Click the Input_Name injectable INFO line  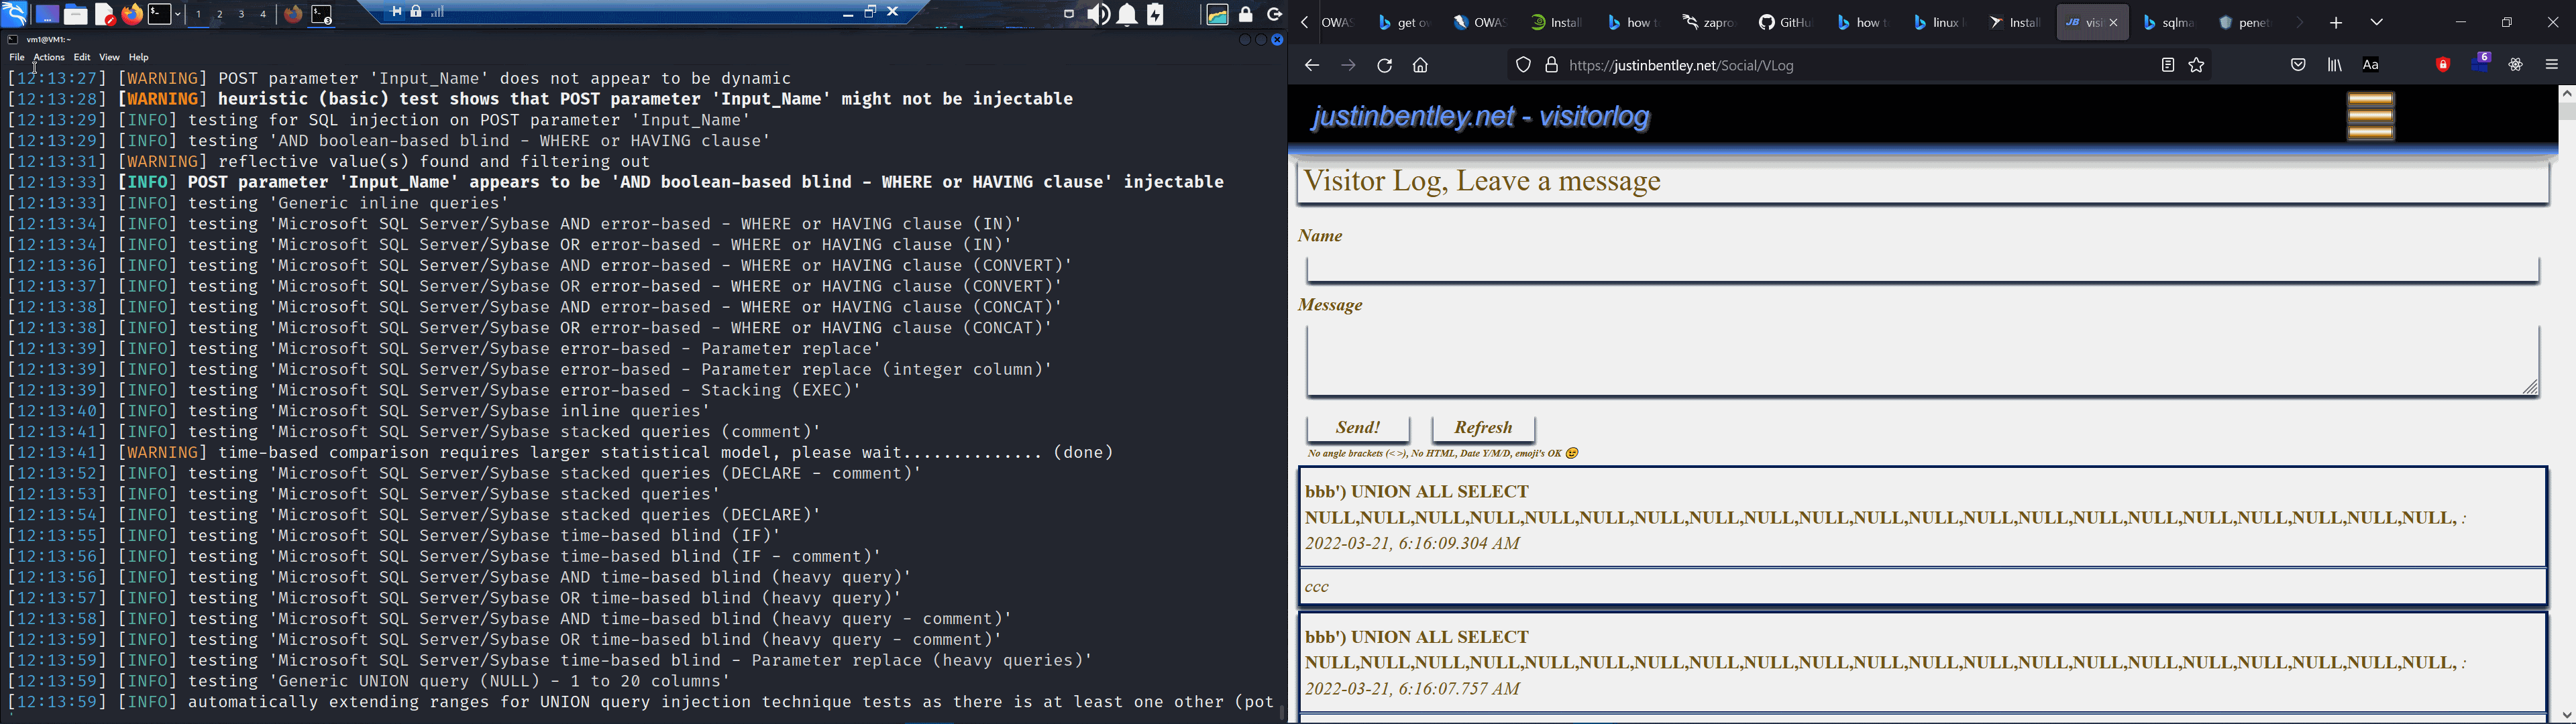point(616,182)
